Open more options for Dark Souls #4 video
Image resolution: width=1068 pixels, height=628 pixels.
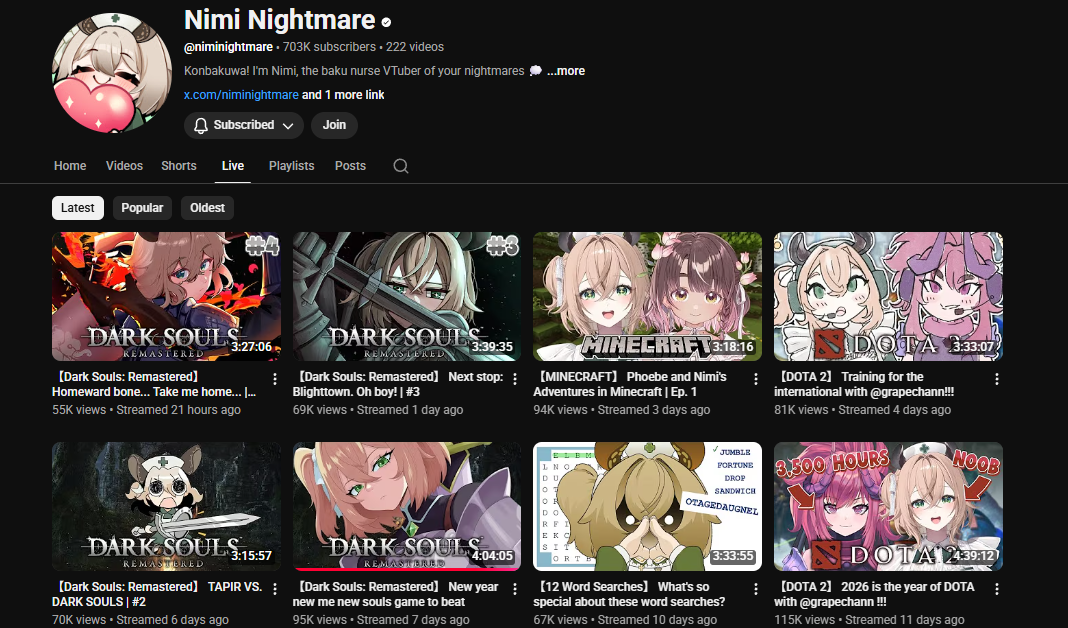point(274,379)
